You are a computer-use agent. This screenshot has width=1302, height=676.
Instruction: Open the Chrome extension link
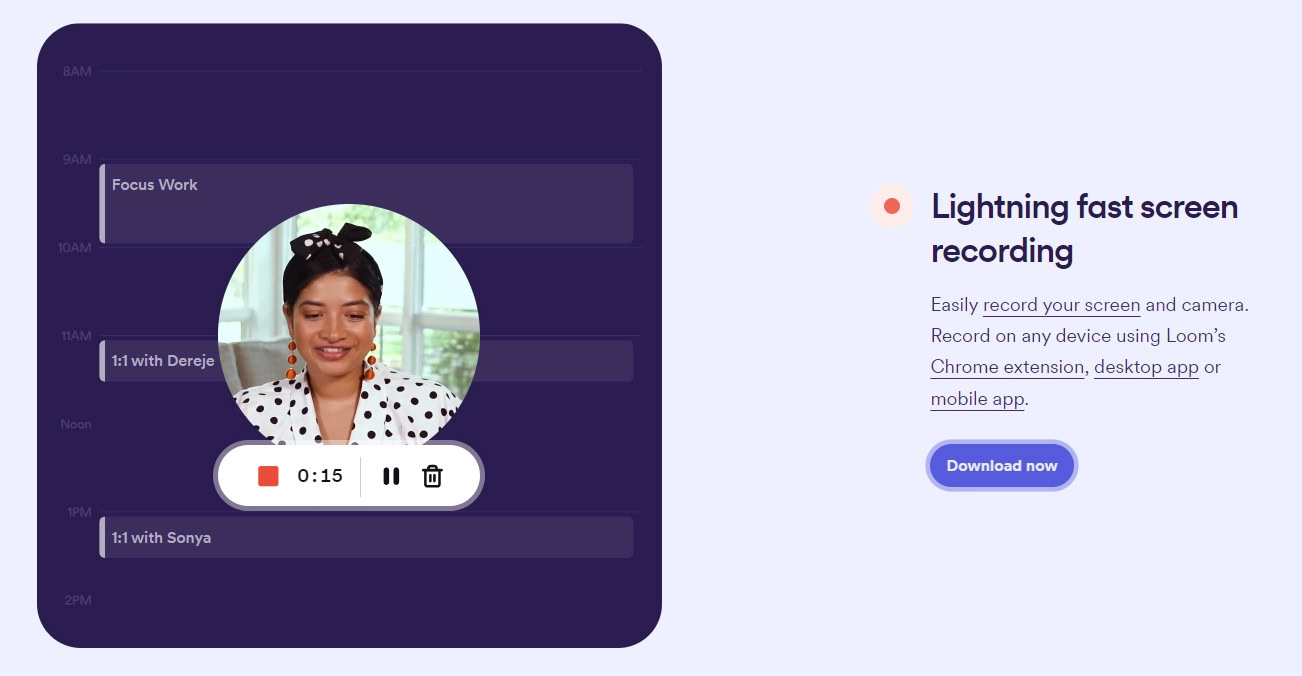pyautogui.click(x=1007, y=367)
